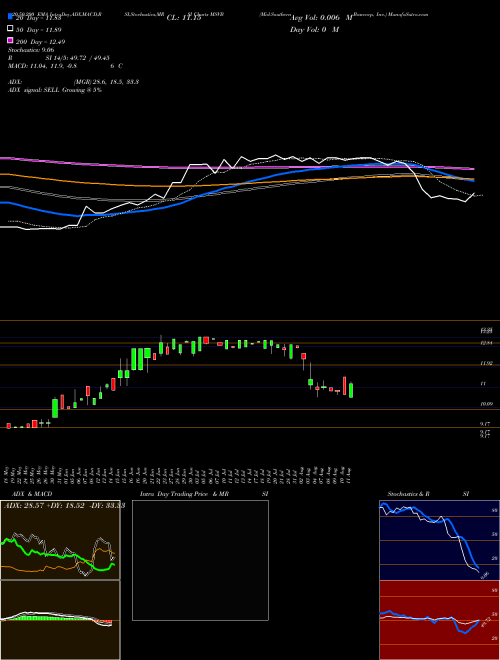The image size is (500, 660).
Task: Click the 12.84 price axis label
Action: click(x=487, y=343)
